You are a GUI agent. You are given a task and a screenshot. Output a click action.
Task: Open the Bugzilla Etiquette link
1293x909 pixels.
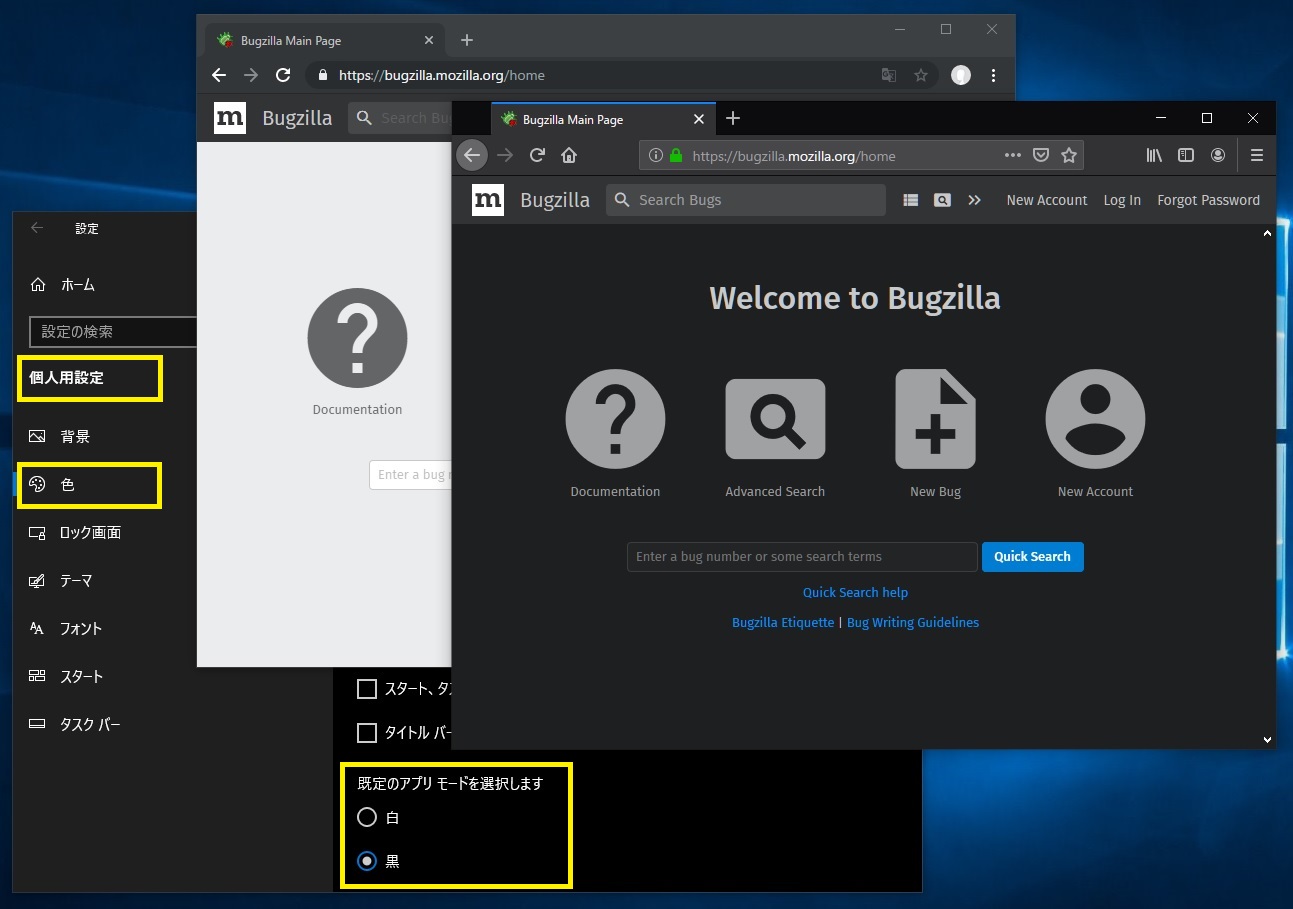click(x=782, y=622)
